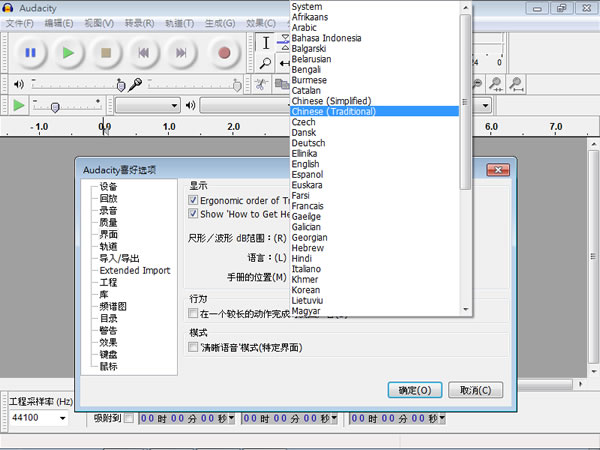Choose System in the language list
The width and height of the screenshot is (600, 450).
click(x=307, y=7)
